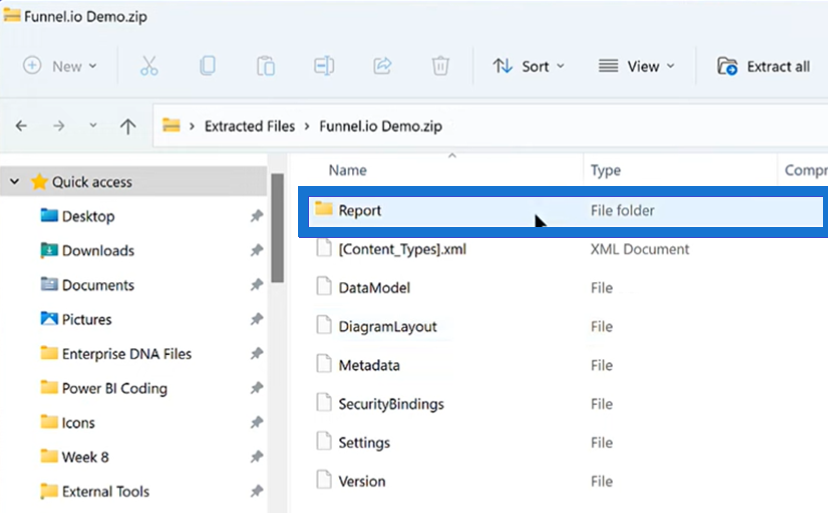Select the DataModel file
The height and width of the screenshot is (513, 828).
point(374,288)
